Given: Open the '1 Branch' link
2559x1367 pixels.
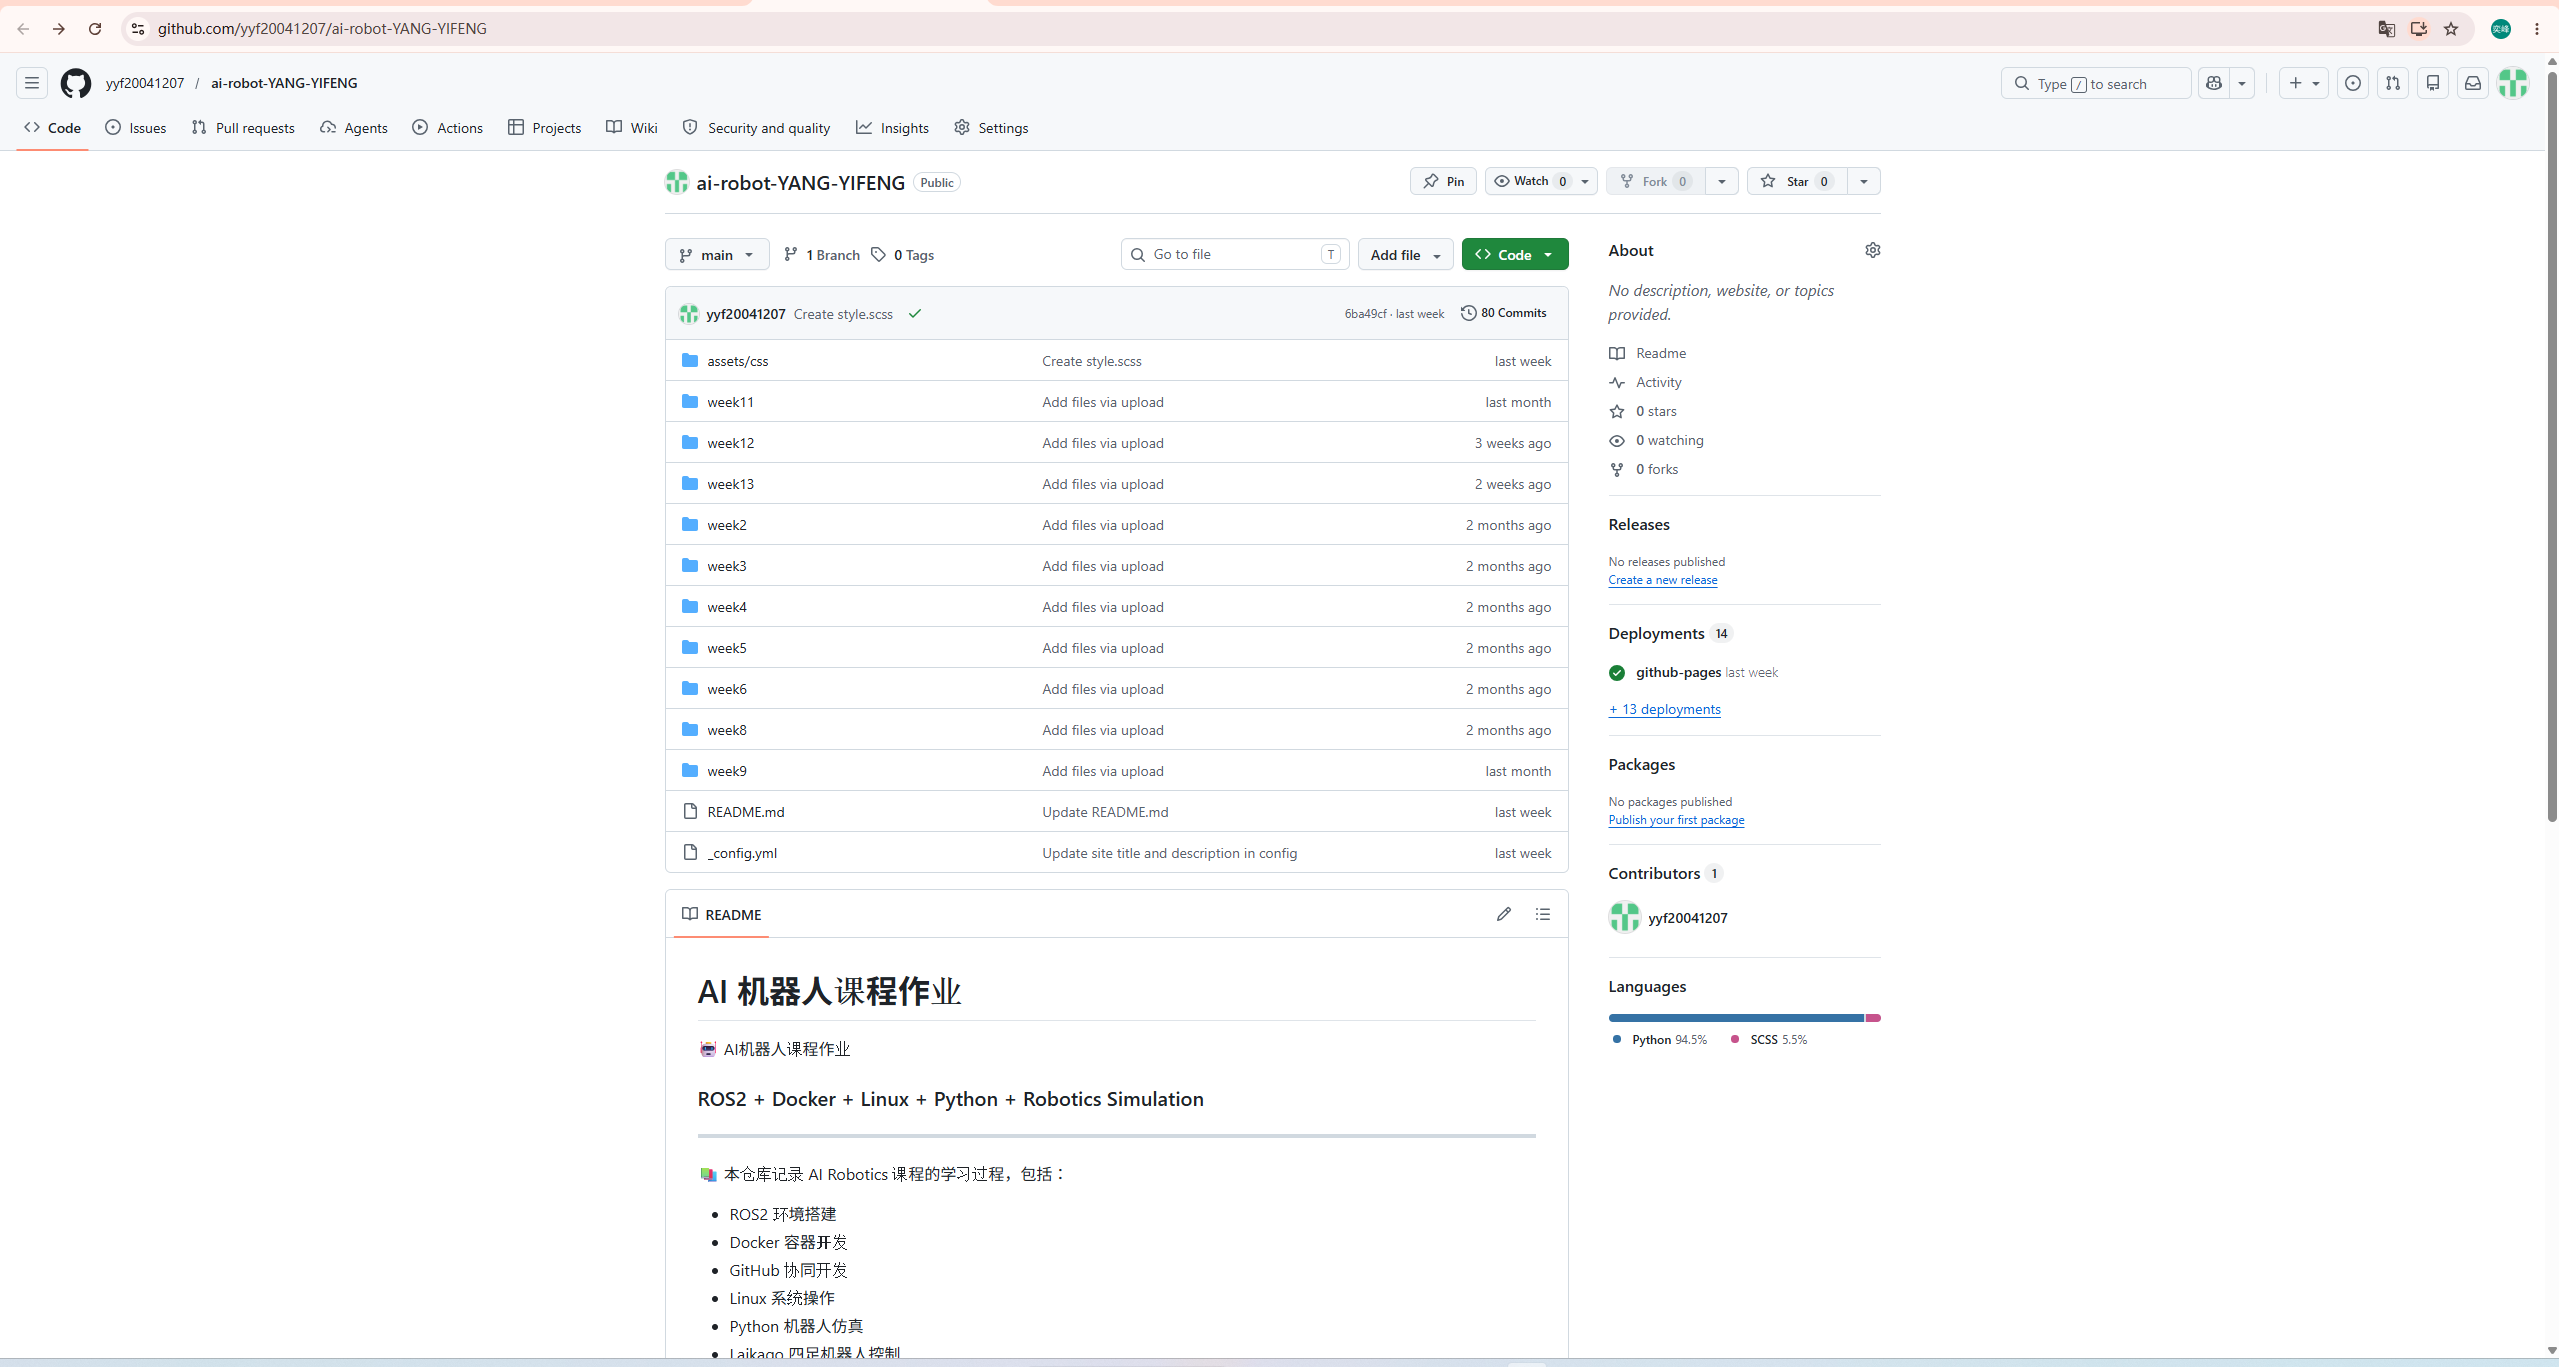Looking at the screenshot, I should pos(821,255).
